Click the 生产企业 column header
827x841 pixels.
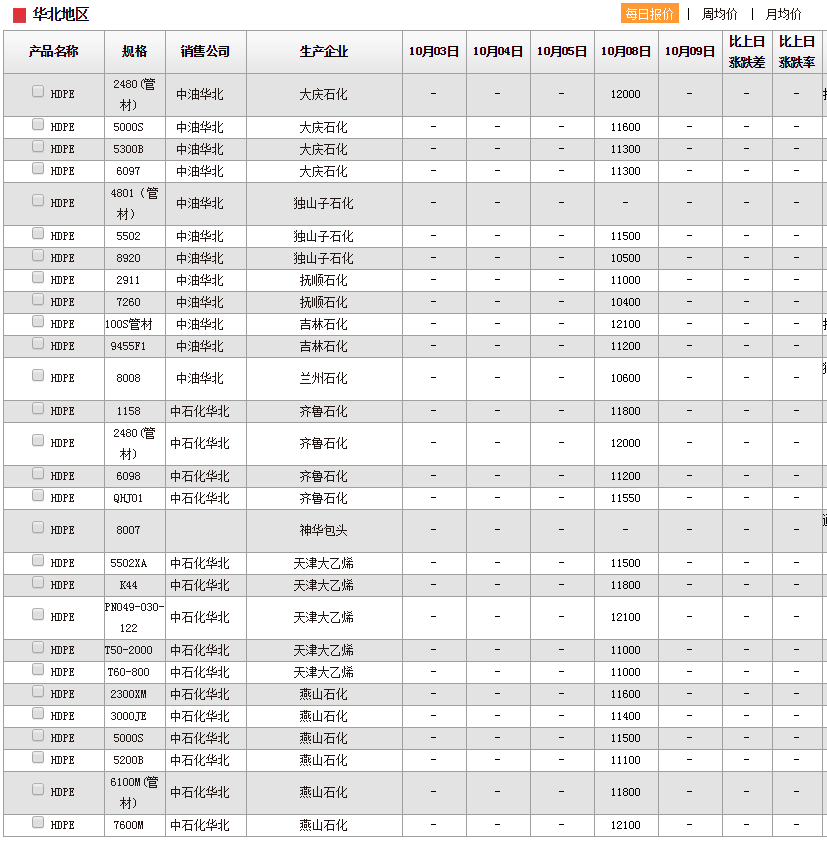pyautogui.click(x=324, y=51)
